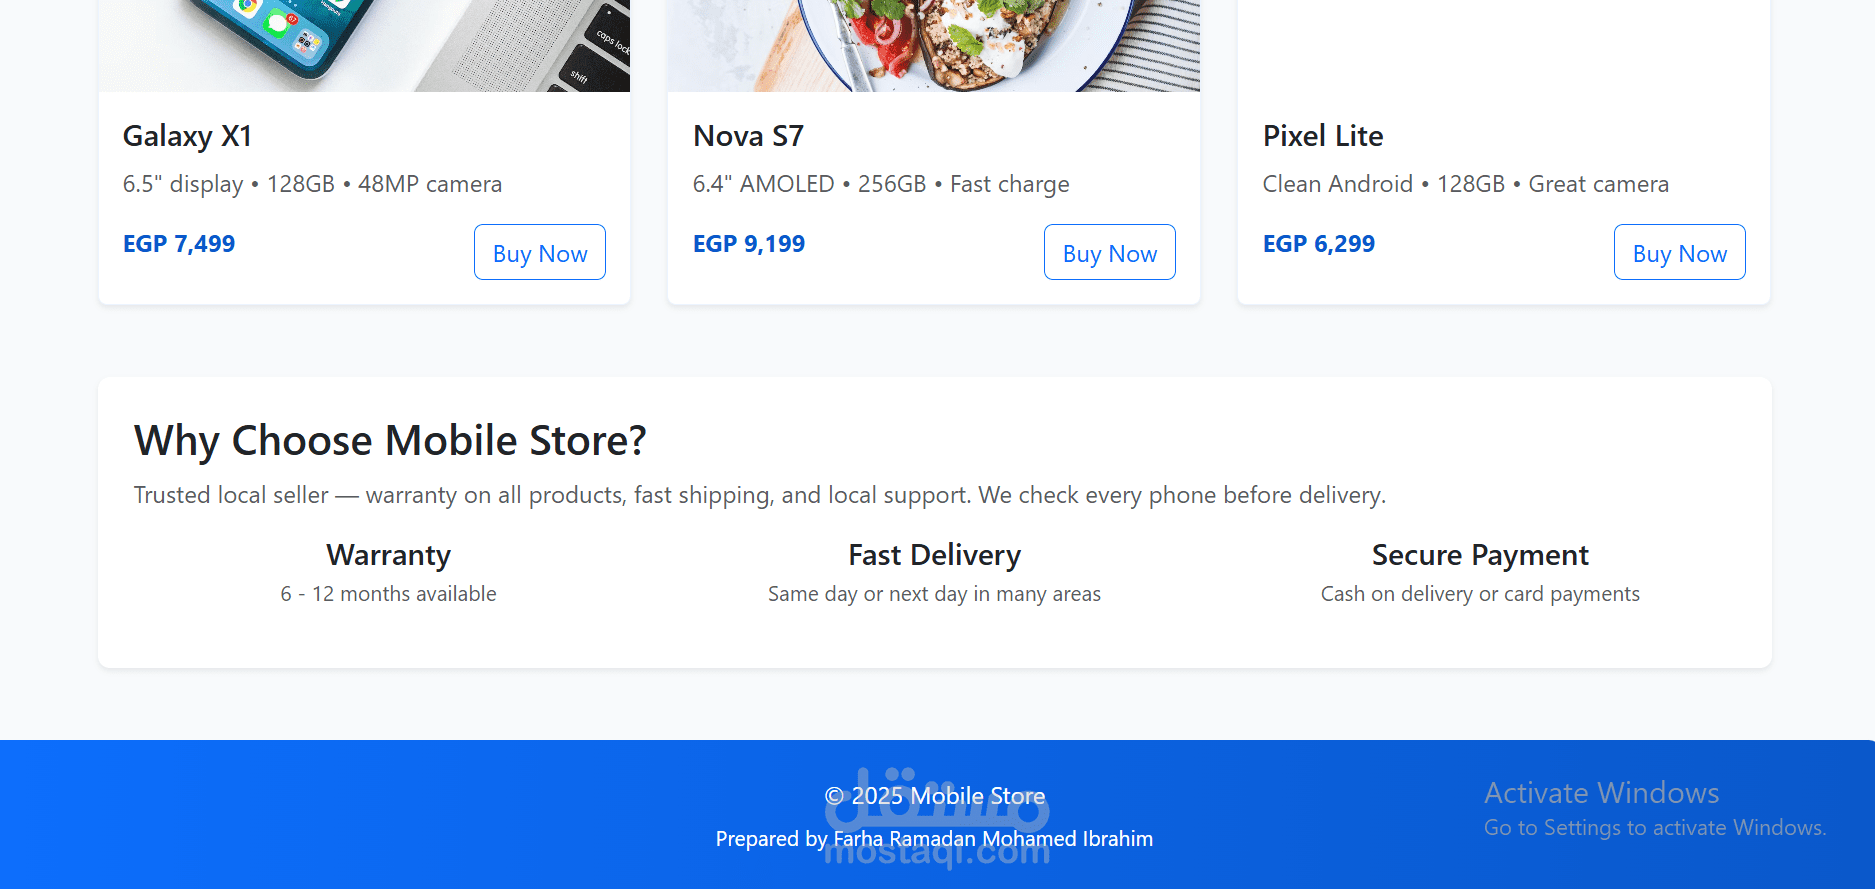The height and width of the screenshot is (889, 1875).
Task: Open the Galaxy X1 product image
Action: point(364,45)
